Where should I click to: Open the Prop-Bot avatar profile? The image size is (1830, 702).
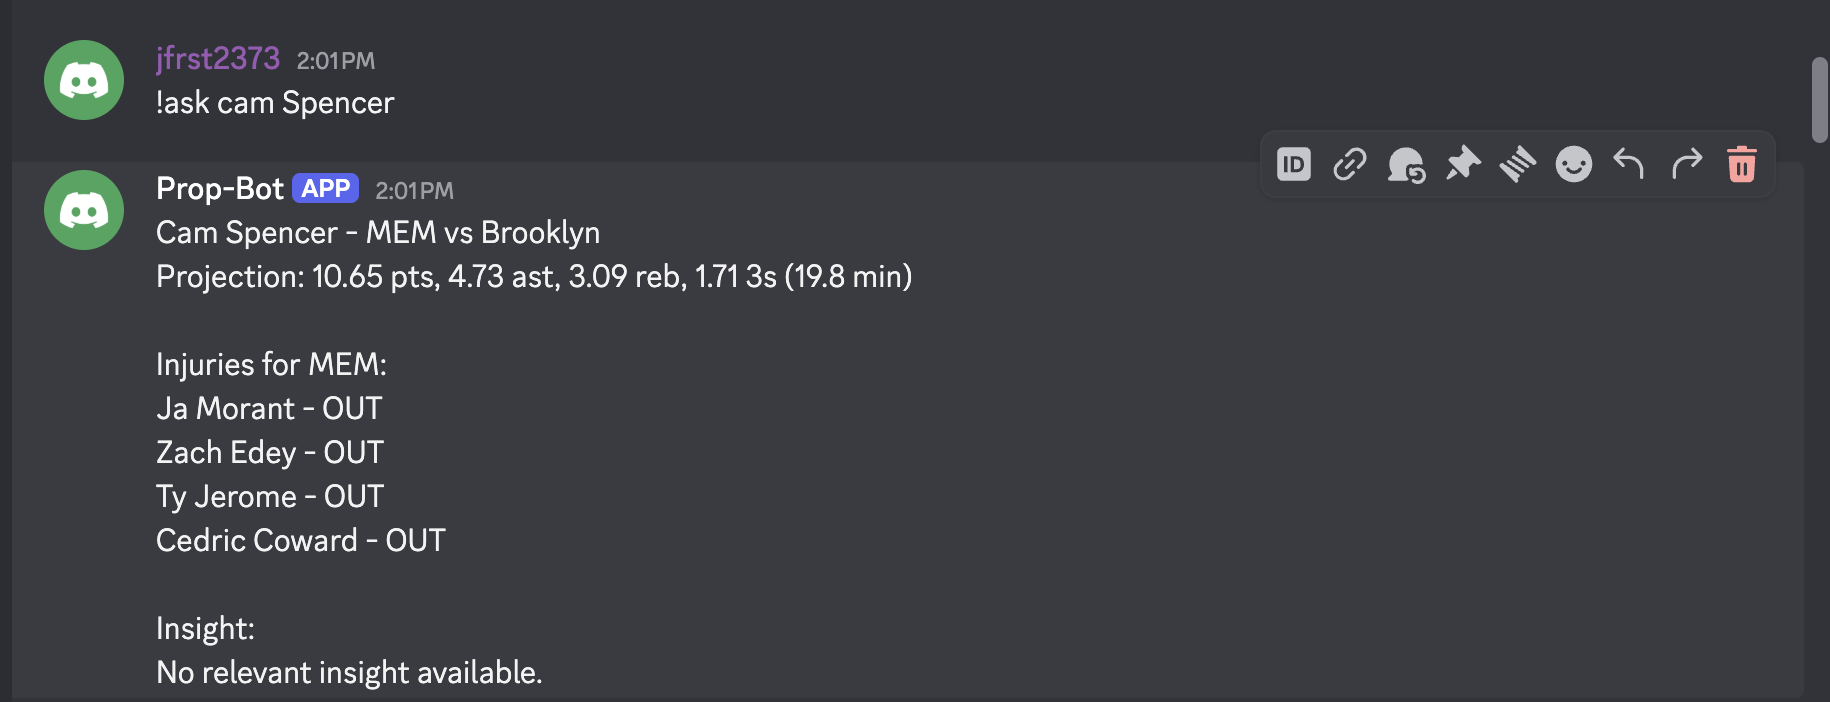[x=84, y=210]
